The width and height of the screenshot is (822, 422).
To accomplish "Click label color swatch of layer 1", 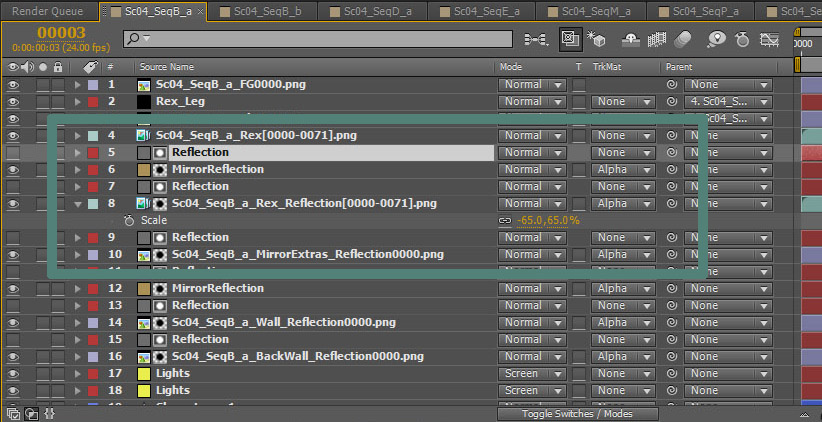I will coord(93,85).
